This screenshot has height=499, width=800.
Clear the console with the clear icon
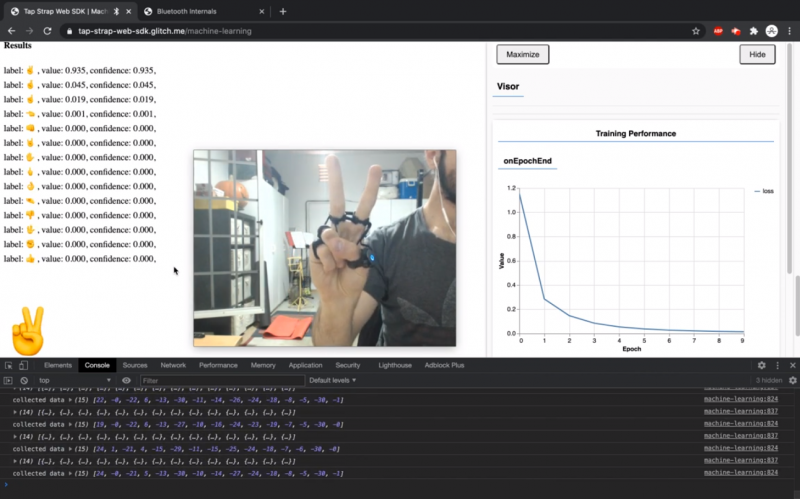25,381
